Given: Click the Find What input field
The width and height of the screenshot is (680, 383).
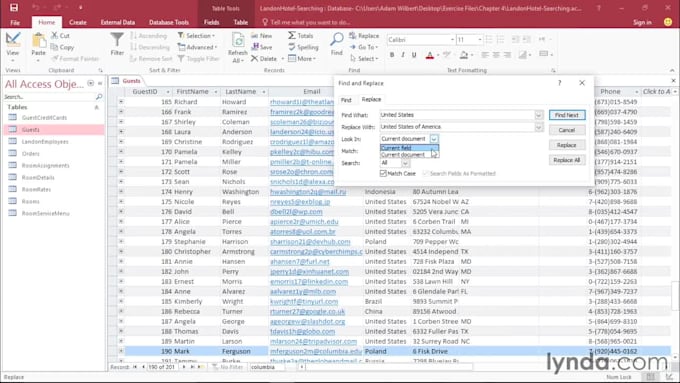Looking at the screenshot, I should click(457, 115).
